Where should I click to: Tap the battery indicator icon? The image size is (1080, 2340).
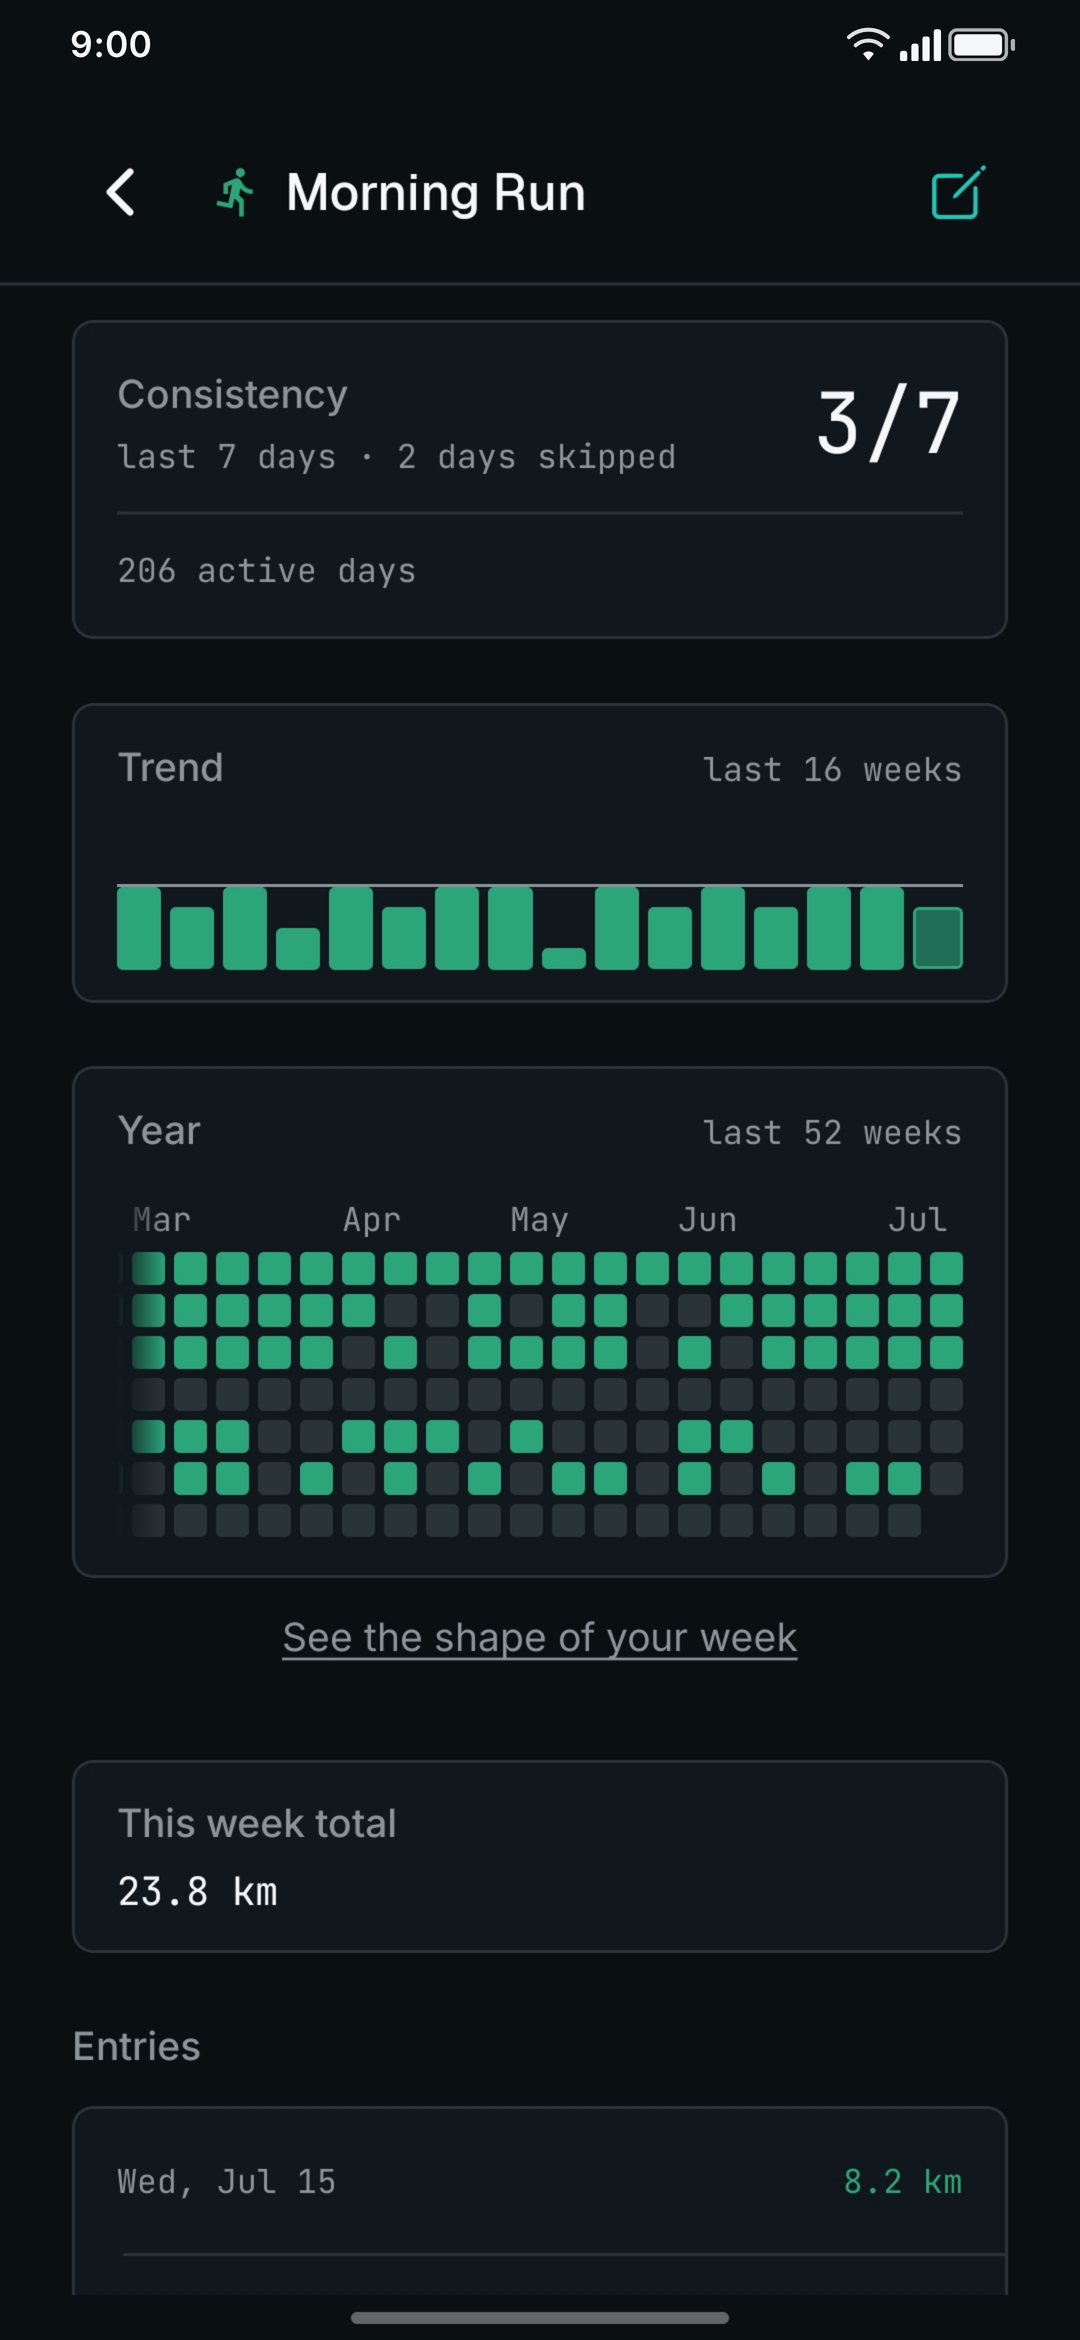click(981, 45)
